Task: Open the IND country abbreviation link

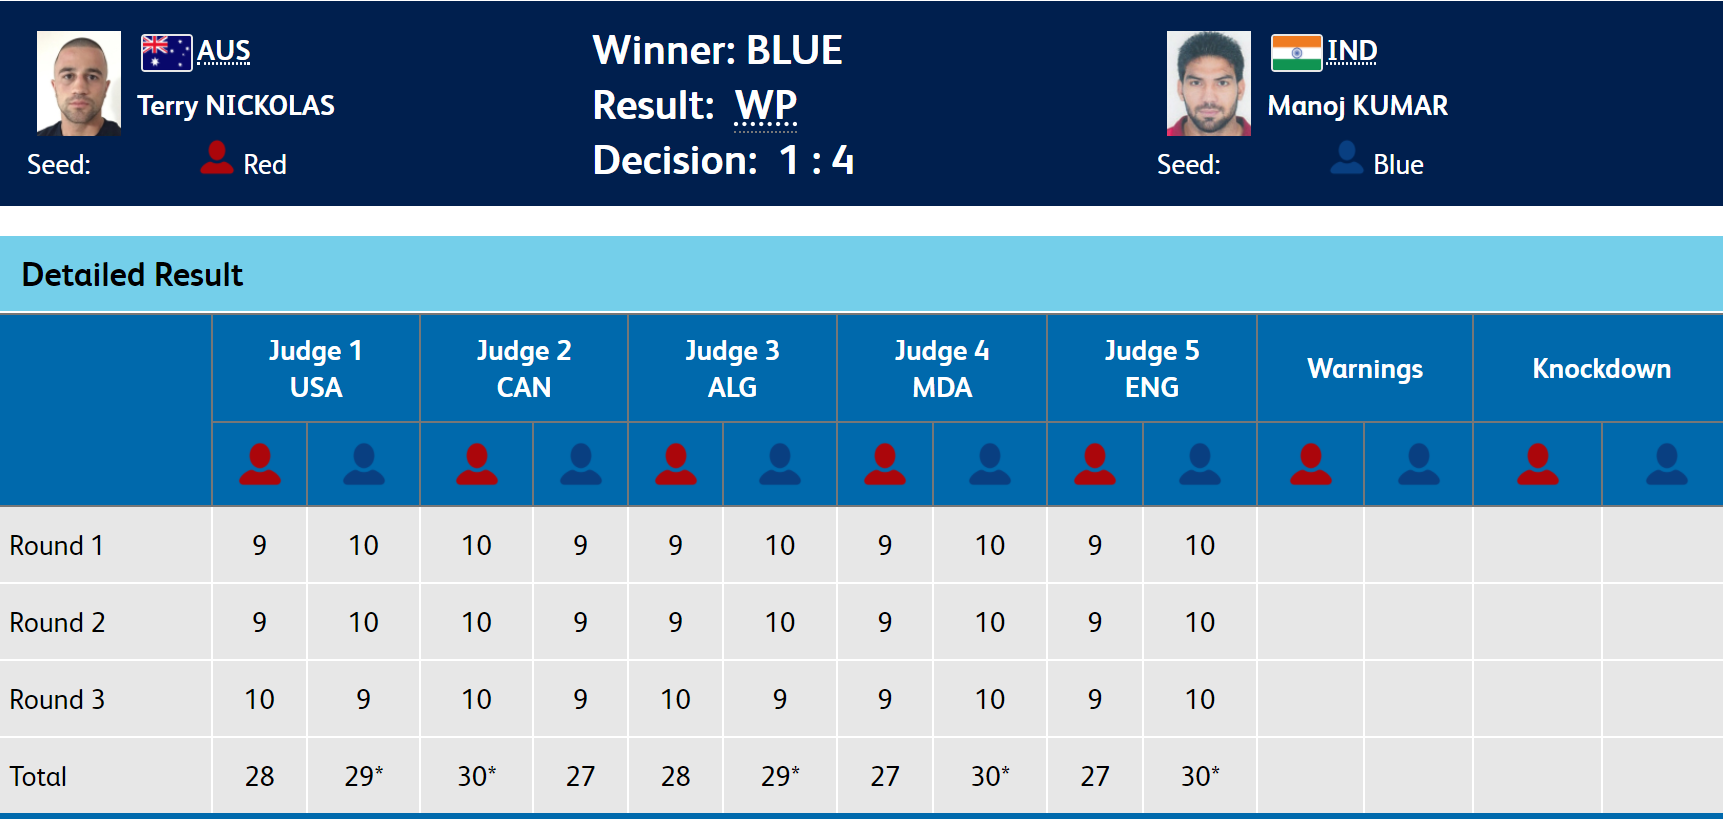Action: [x=1352, y=51]
